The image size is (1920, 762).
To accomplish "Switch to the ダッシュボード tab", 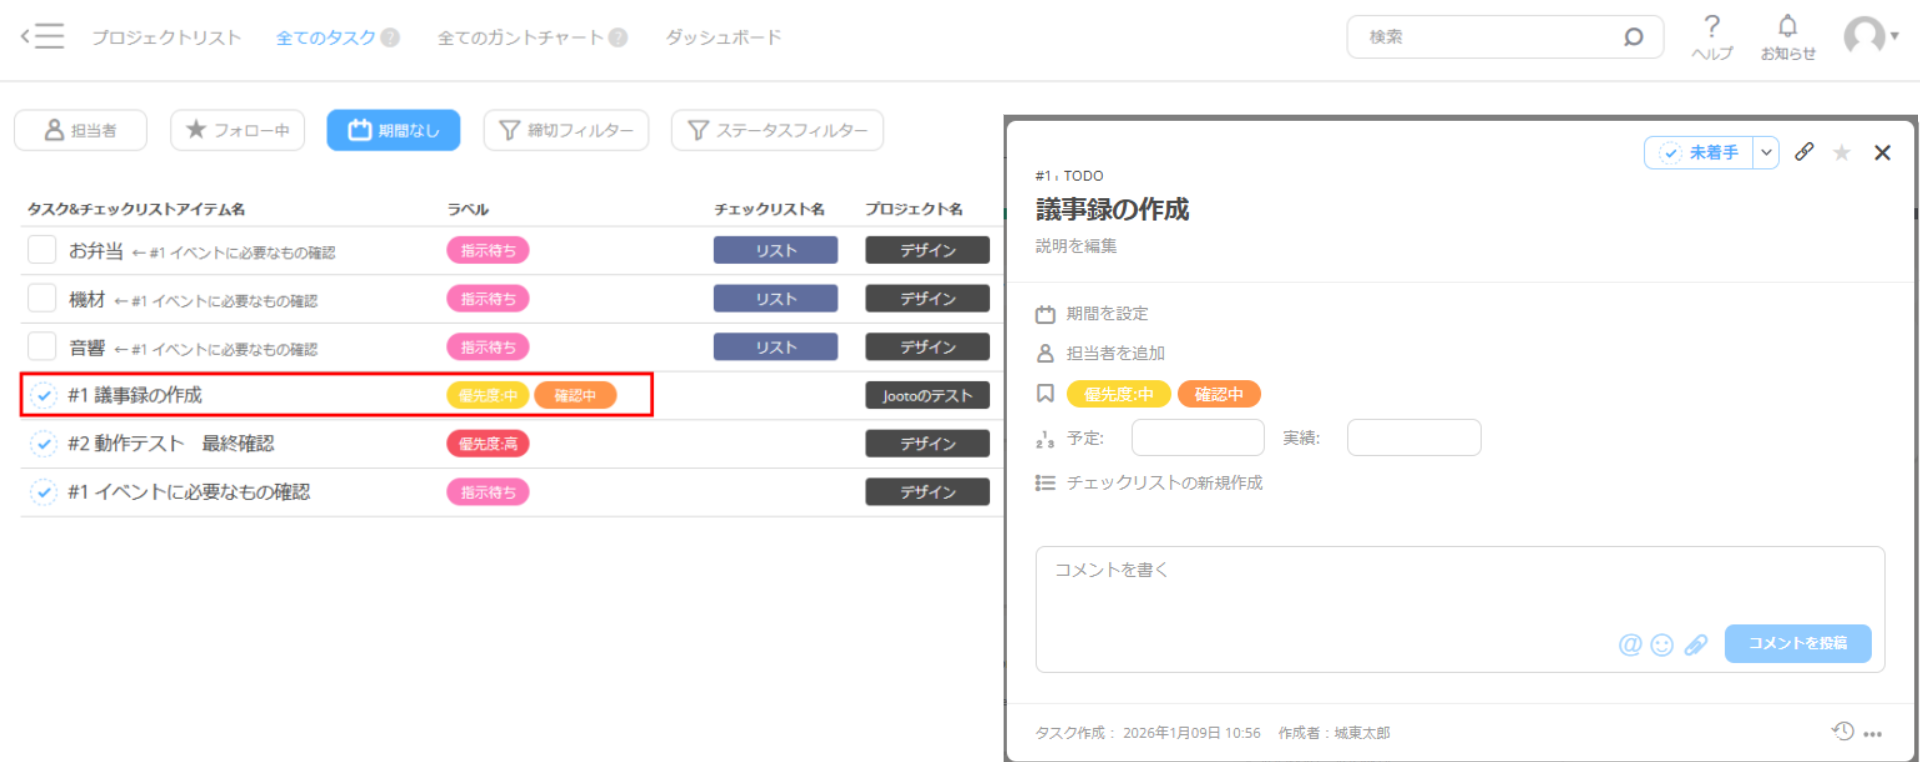I will pyautogui.click(x=723, y=38).
